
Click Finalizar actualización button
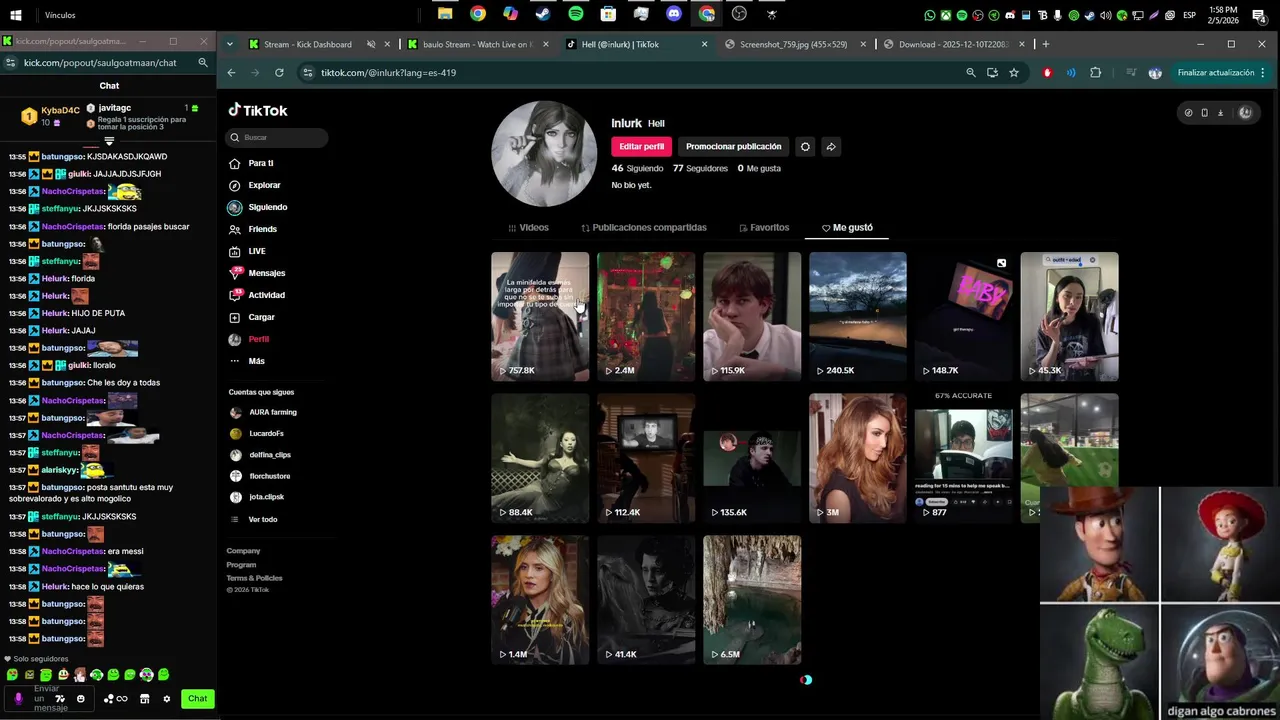pos(1215,73)
